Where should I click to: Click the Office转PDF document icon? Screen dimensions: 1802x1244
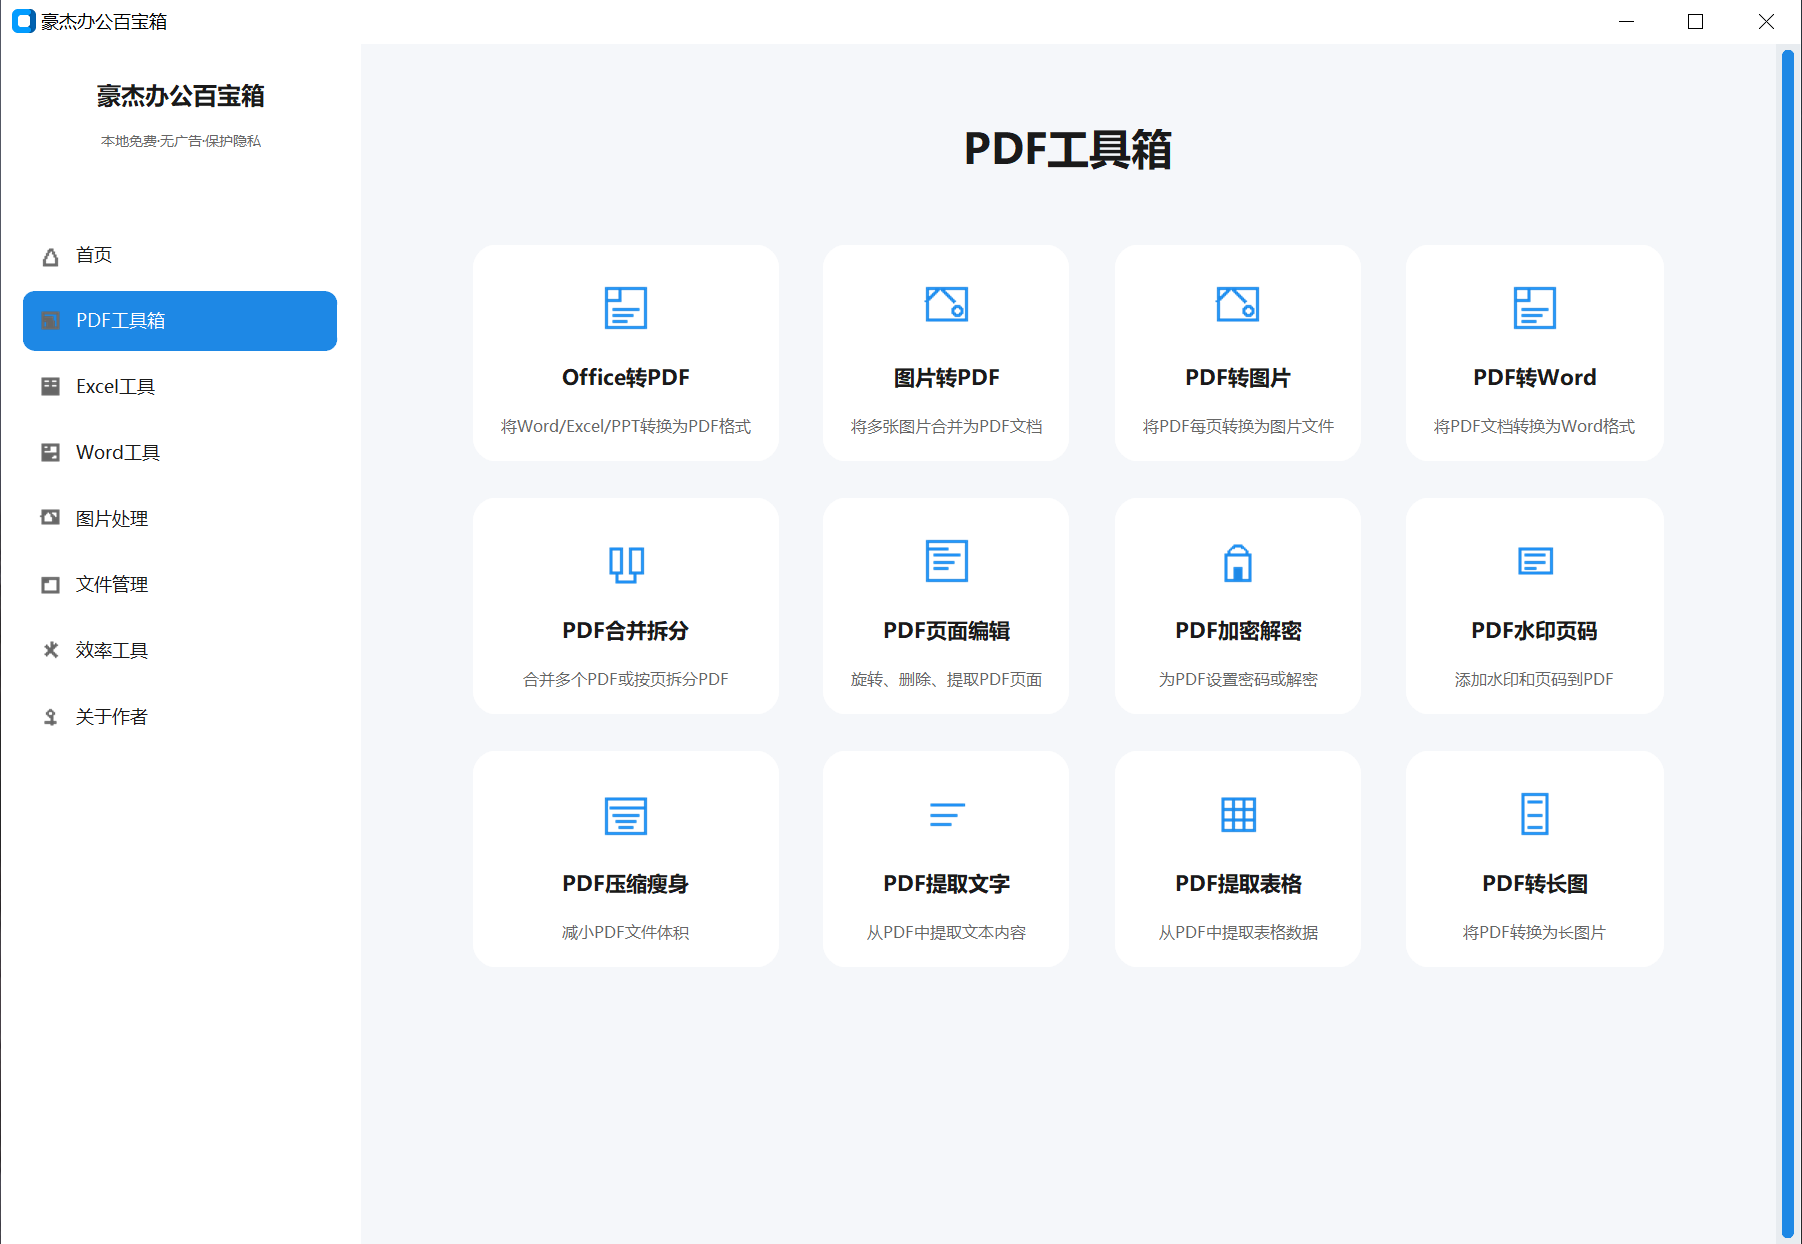(x=626, y=307)
